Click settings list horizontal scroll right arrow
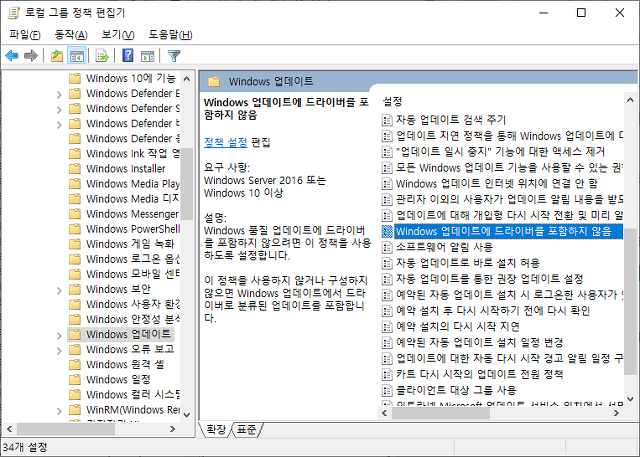Viewport: 640px width, 457px height. (x=616, y=413)
